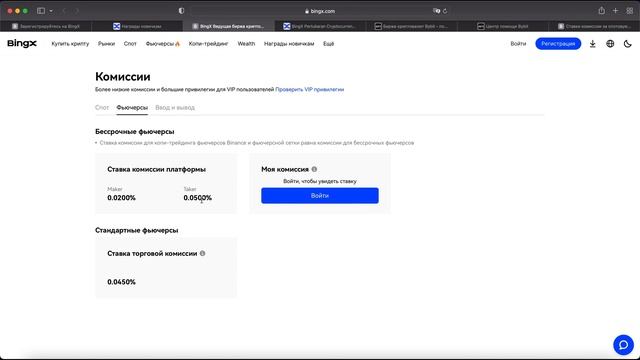
Task: Select the Фьючерсы commission tab
Action: point(132,107)
